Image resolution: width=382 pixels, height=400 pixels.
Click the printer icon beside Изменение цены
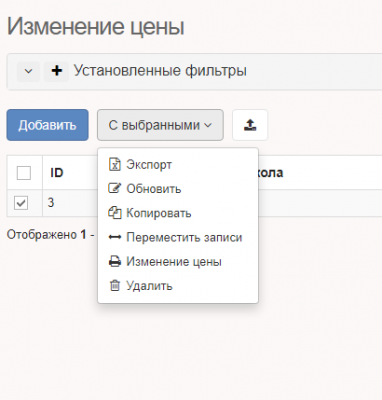pyautogui.click(x=115, y=262)
